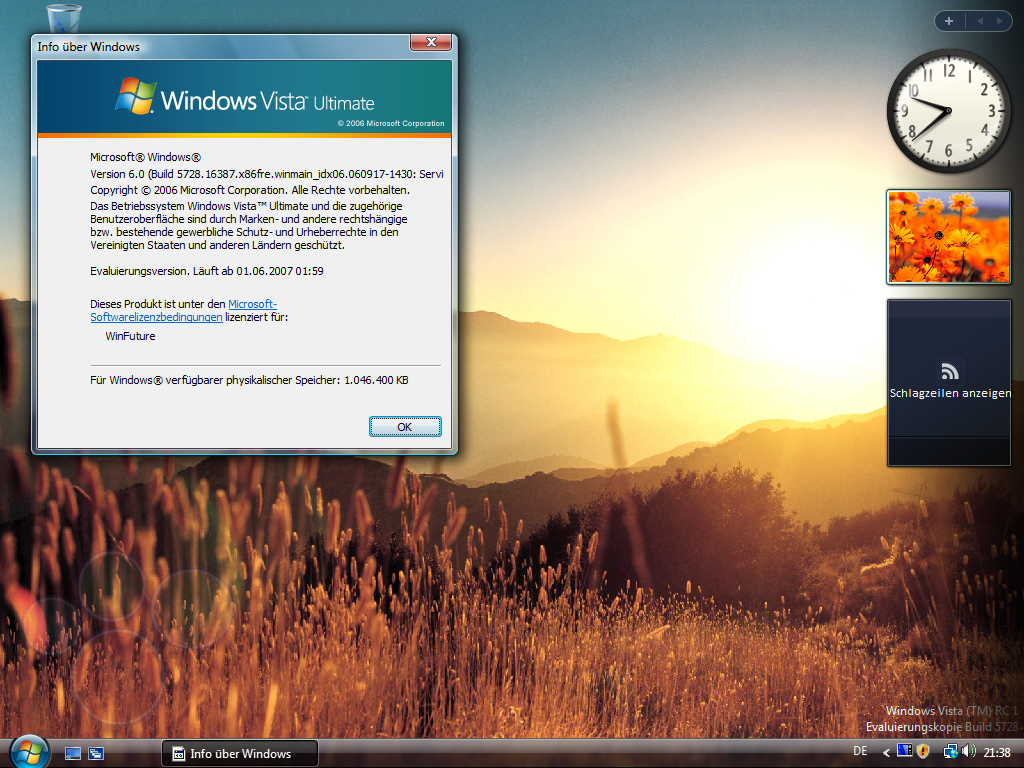Open the Recycle Bin desktop icon
1024x768 pixels.
(x=63, y=18)
